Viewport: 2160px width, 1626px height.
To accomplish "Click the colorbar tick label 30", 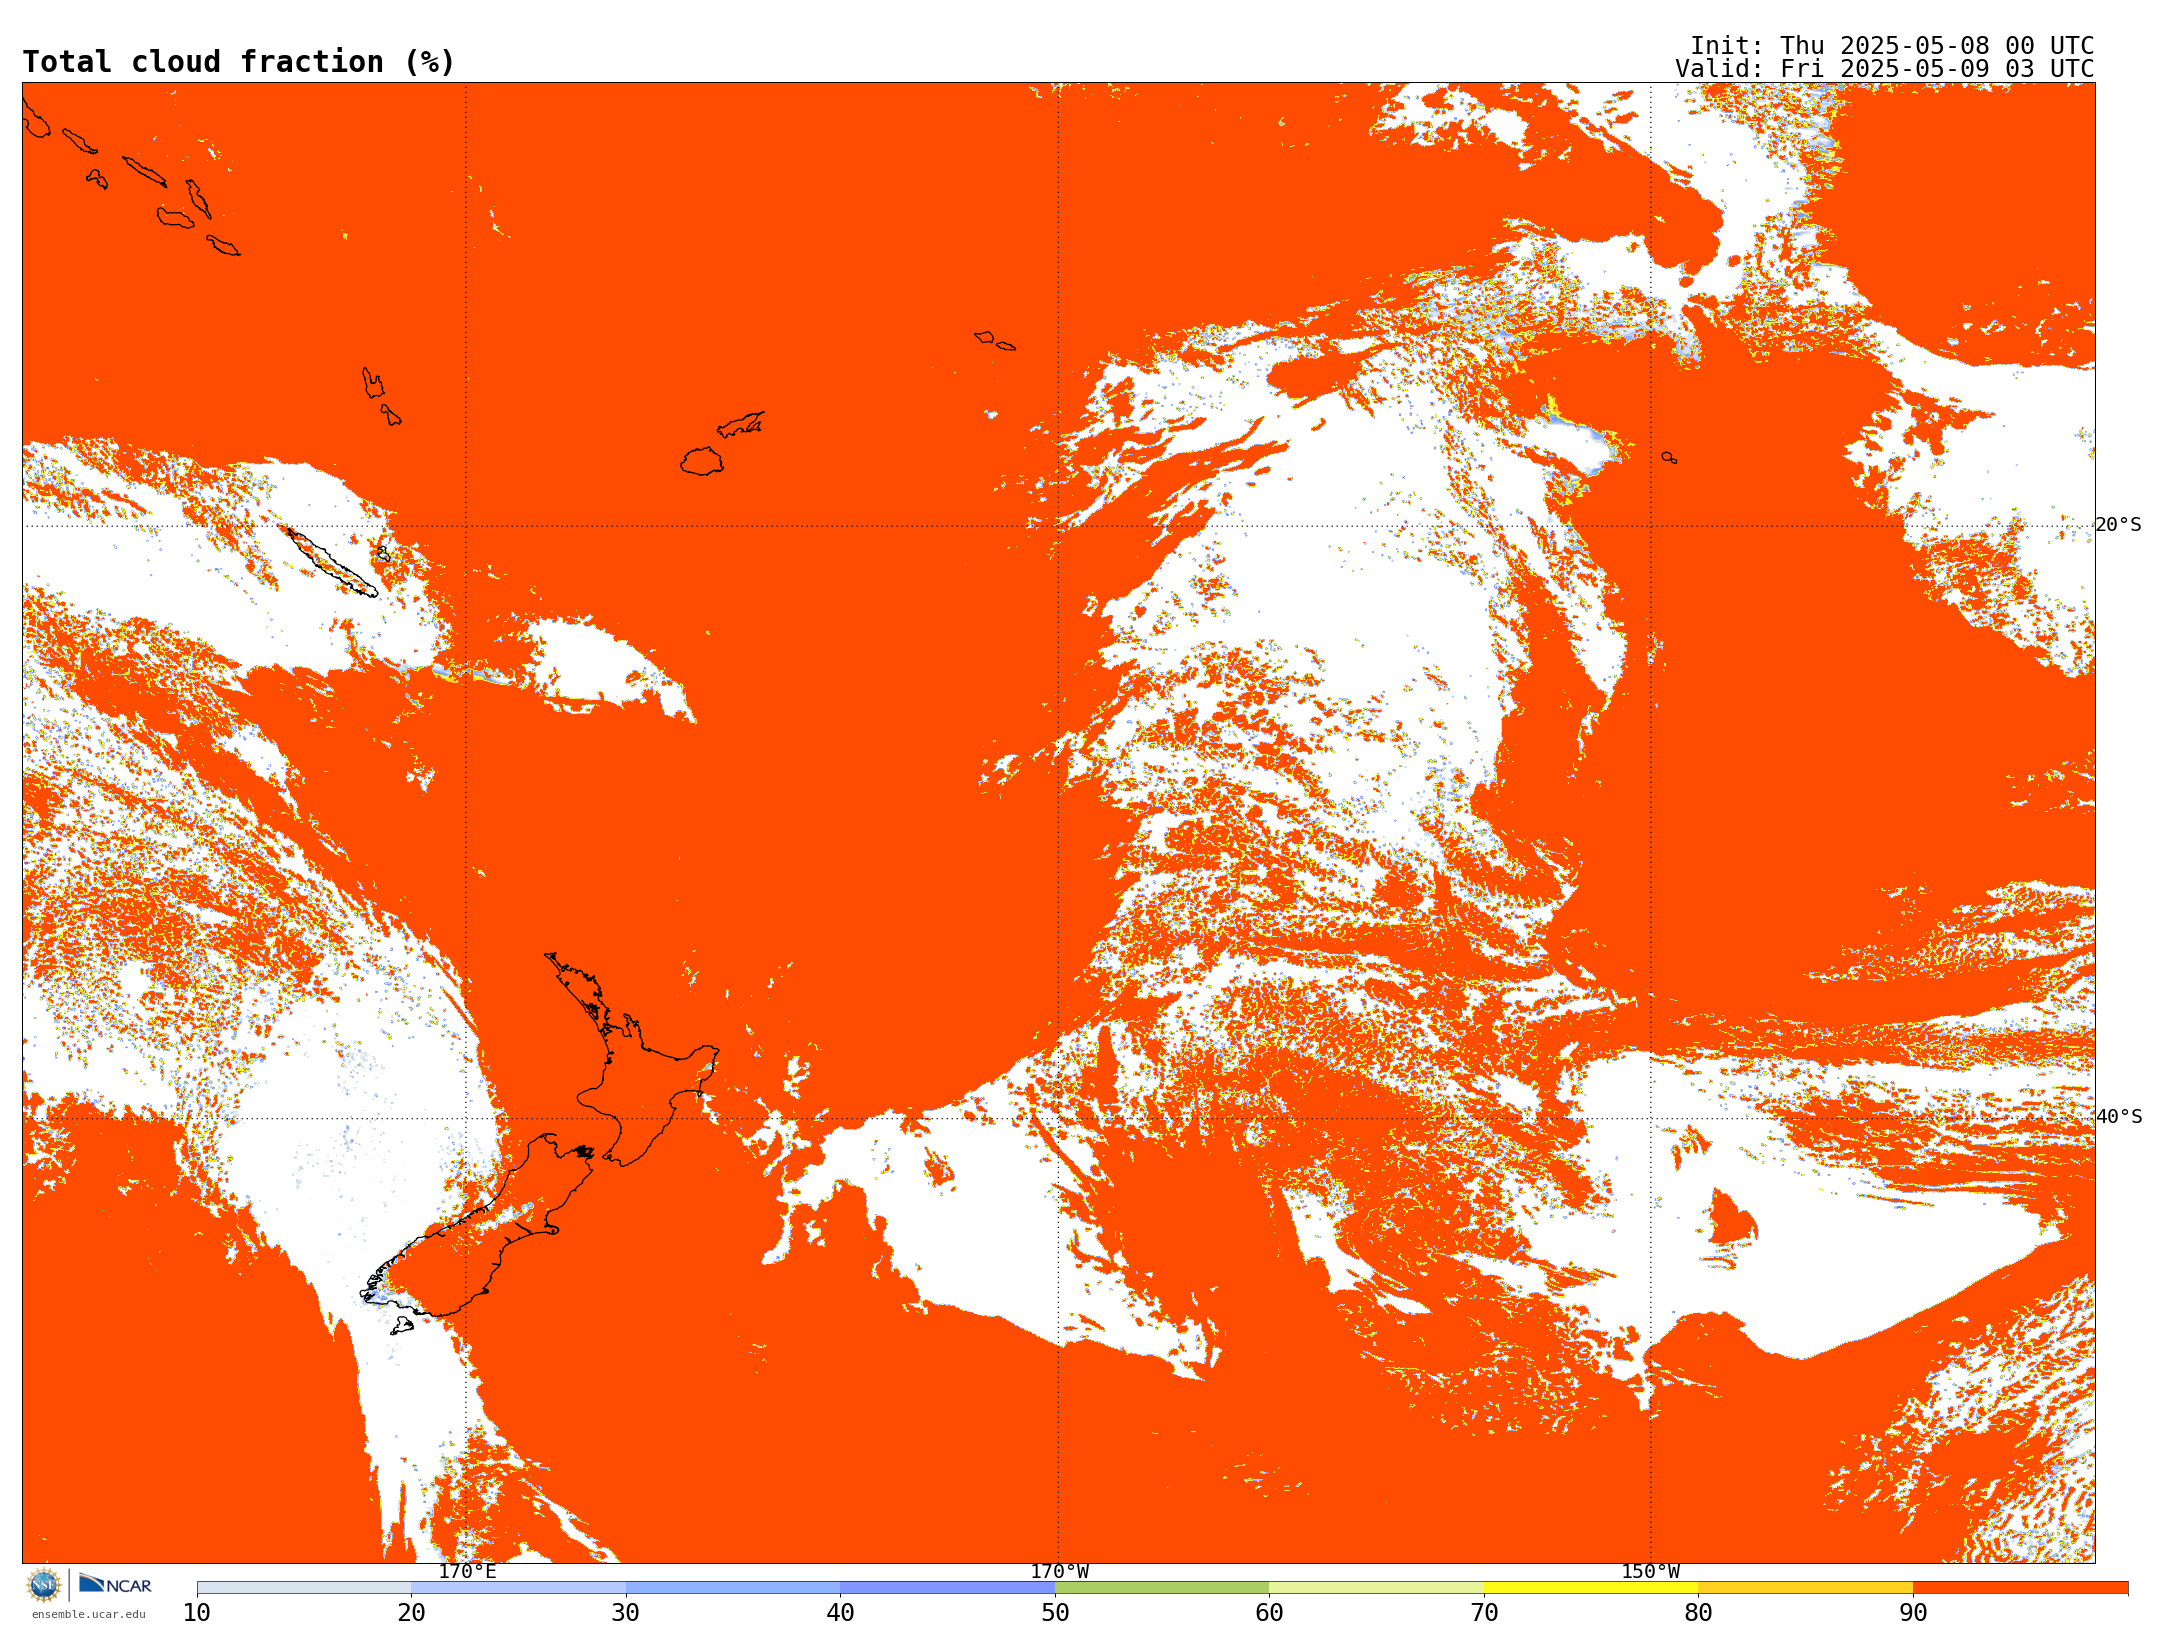I will click(x=626, y=1613).
